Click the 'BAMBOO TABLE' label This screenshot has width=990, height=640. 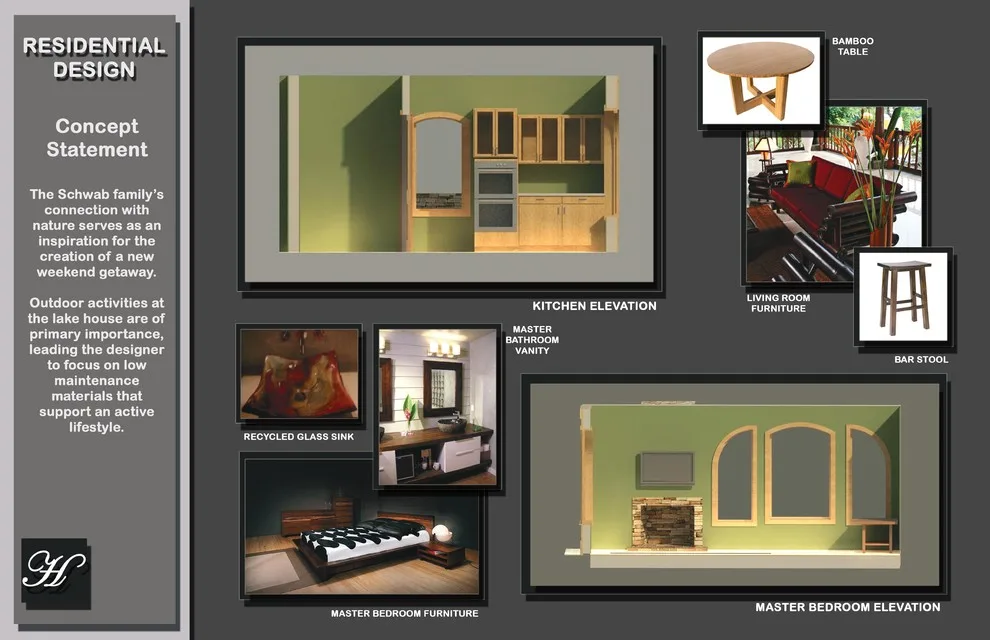coord(852,46)
